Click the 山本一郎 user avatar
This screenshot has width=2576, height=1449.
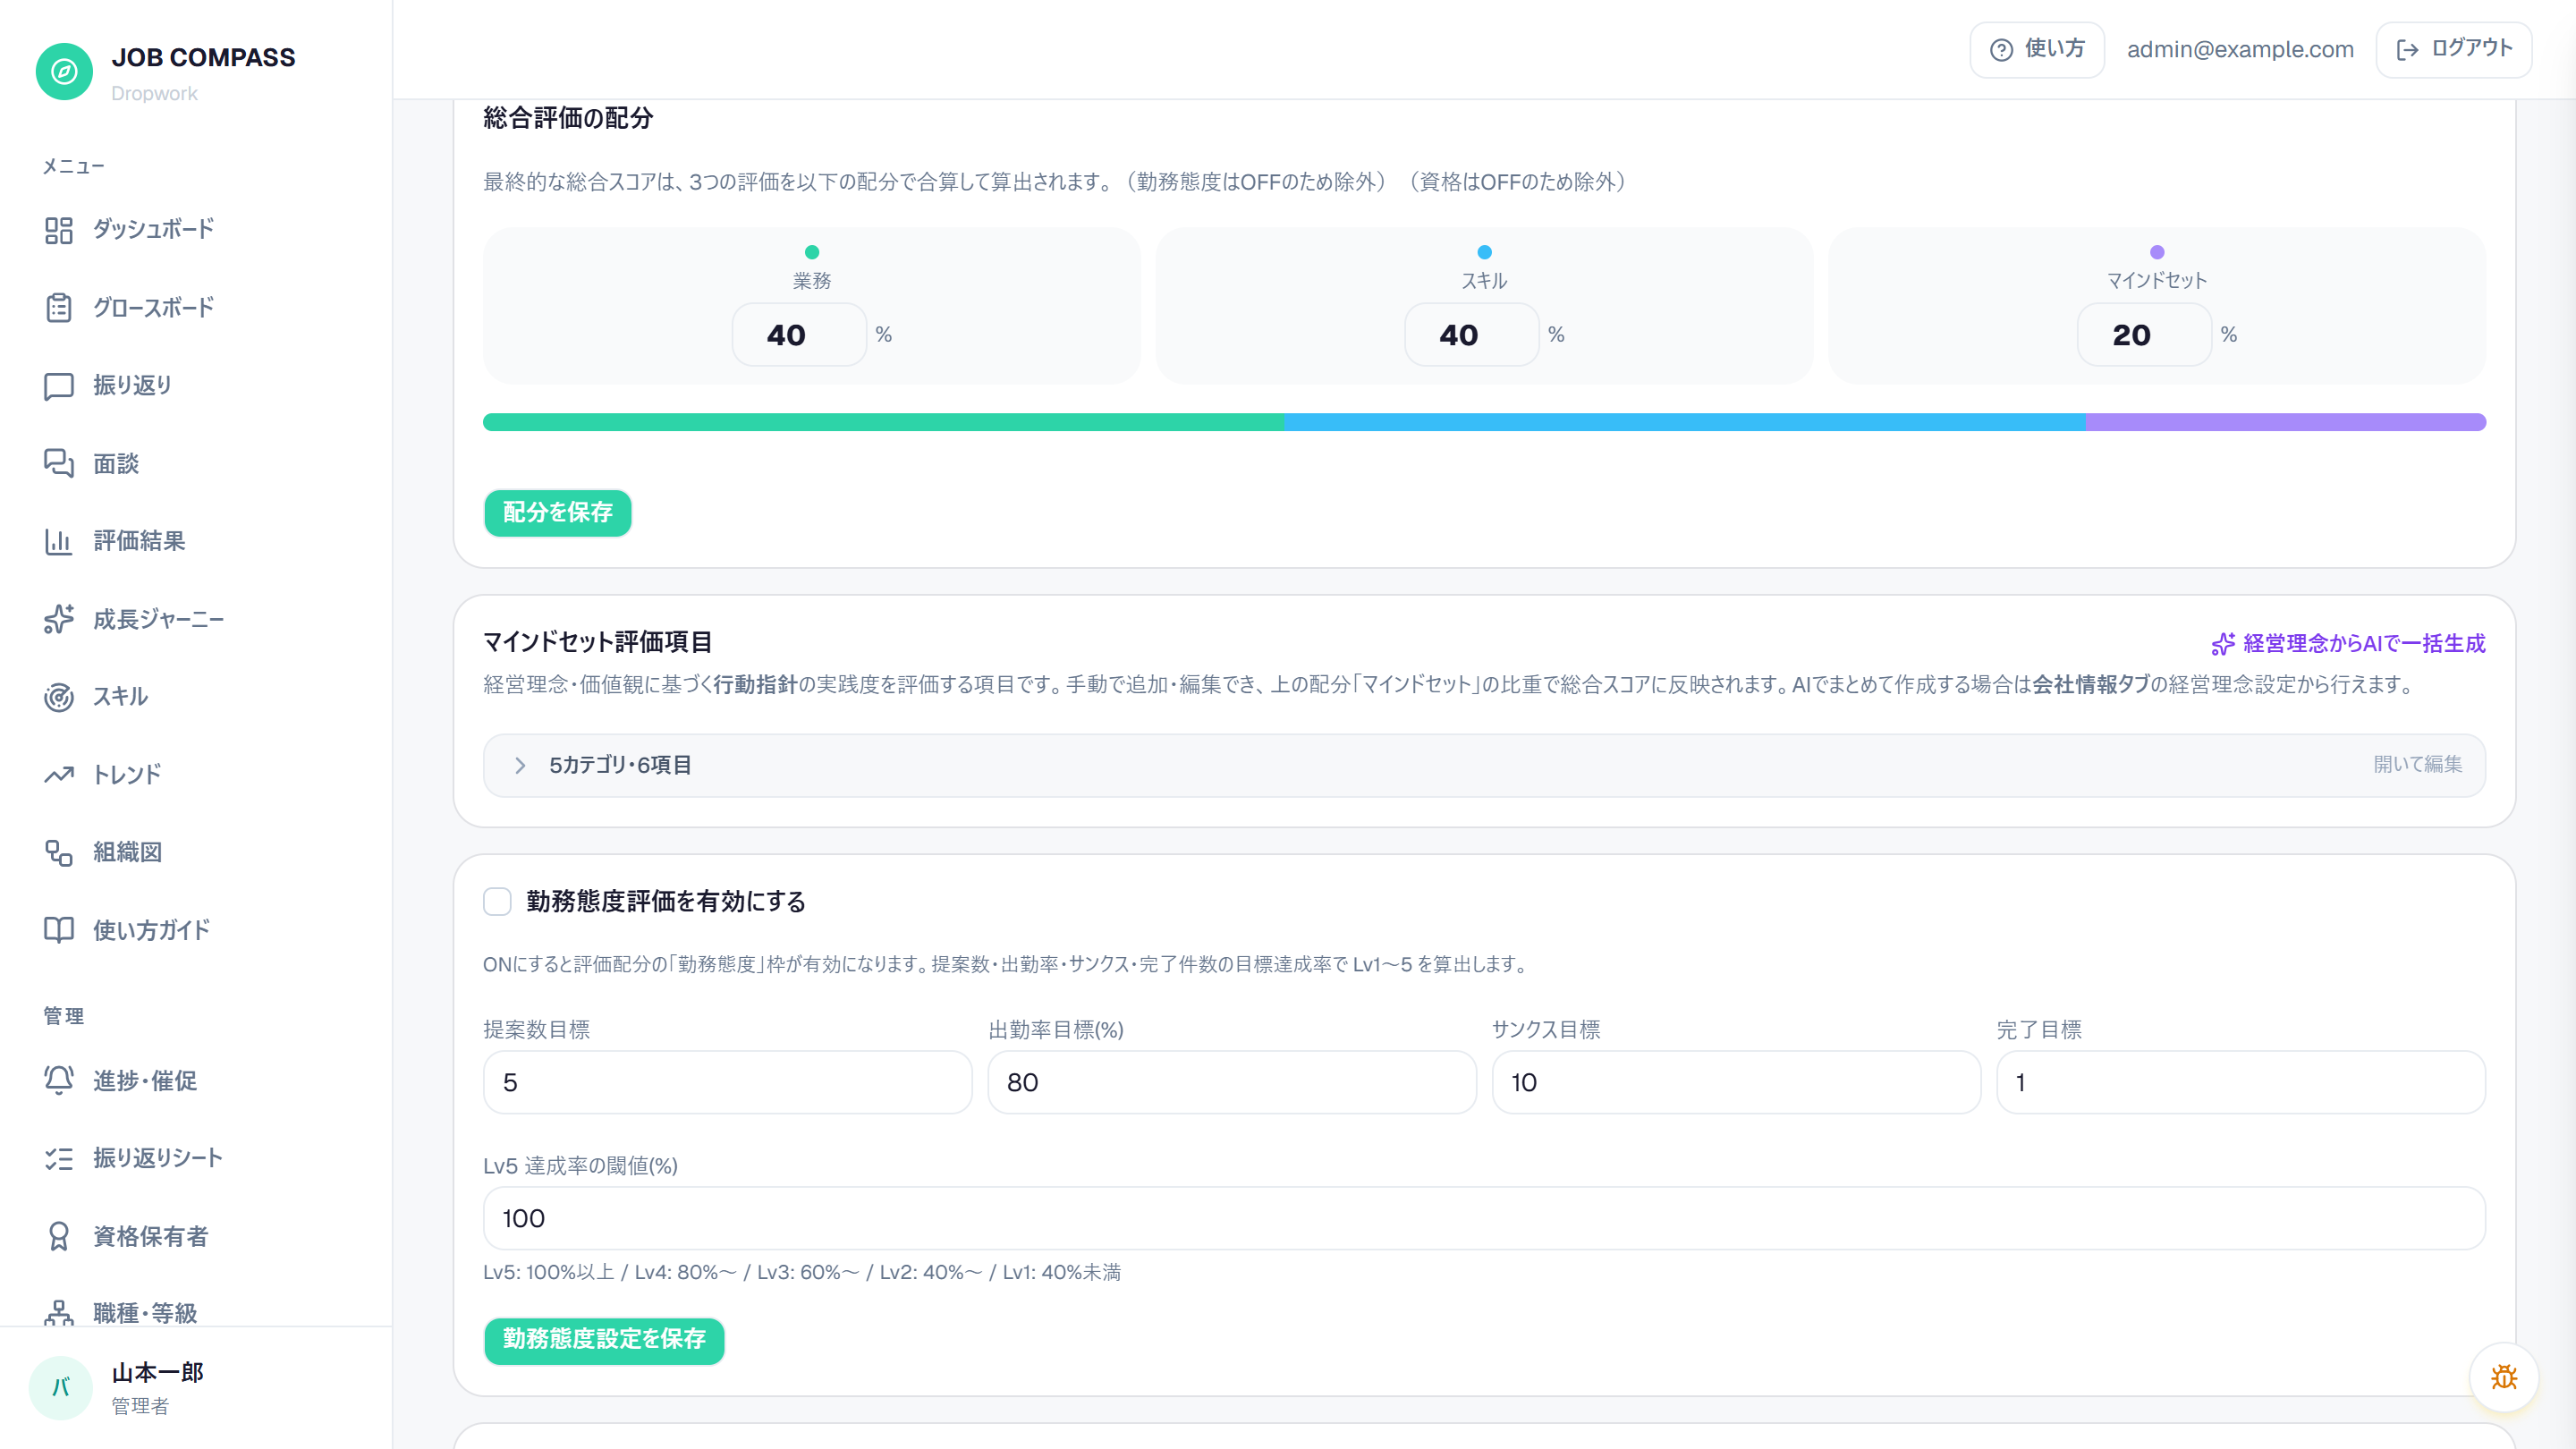(x=61, y=1387)
